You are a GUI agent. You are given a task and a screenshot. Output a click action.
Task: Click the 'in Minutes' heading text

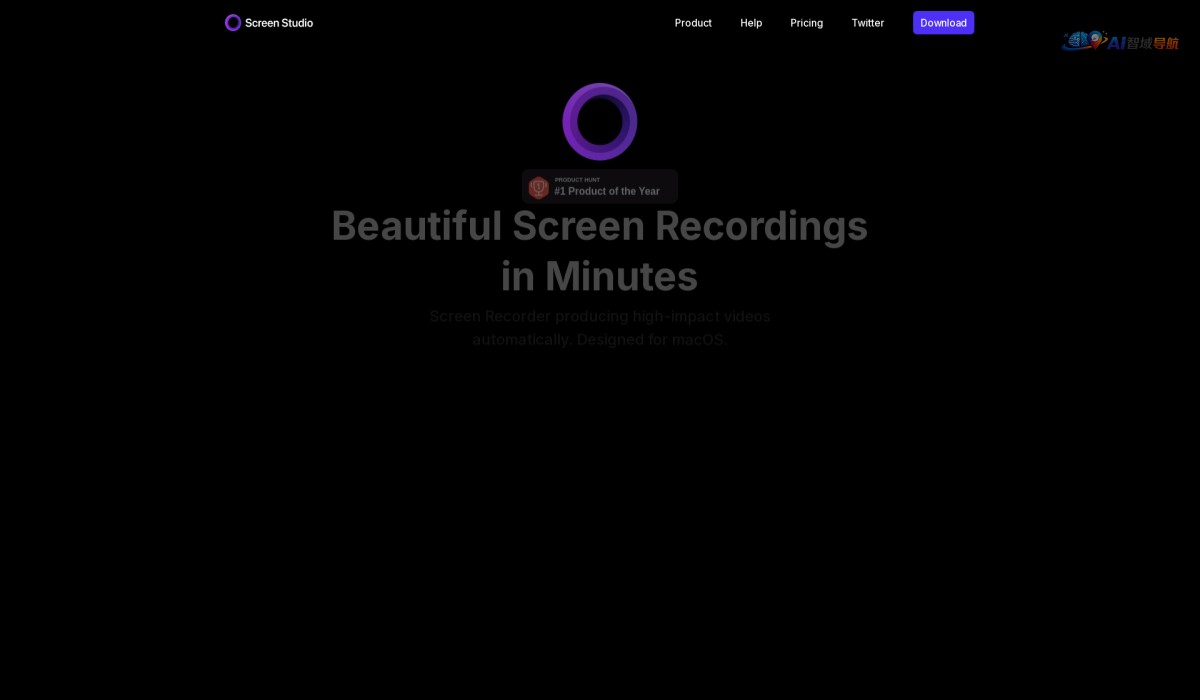click(600, 276)
